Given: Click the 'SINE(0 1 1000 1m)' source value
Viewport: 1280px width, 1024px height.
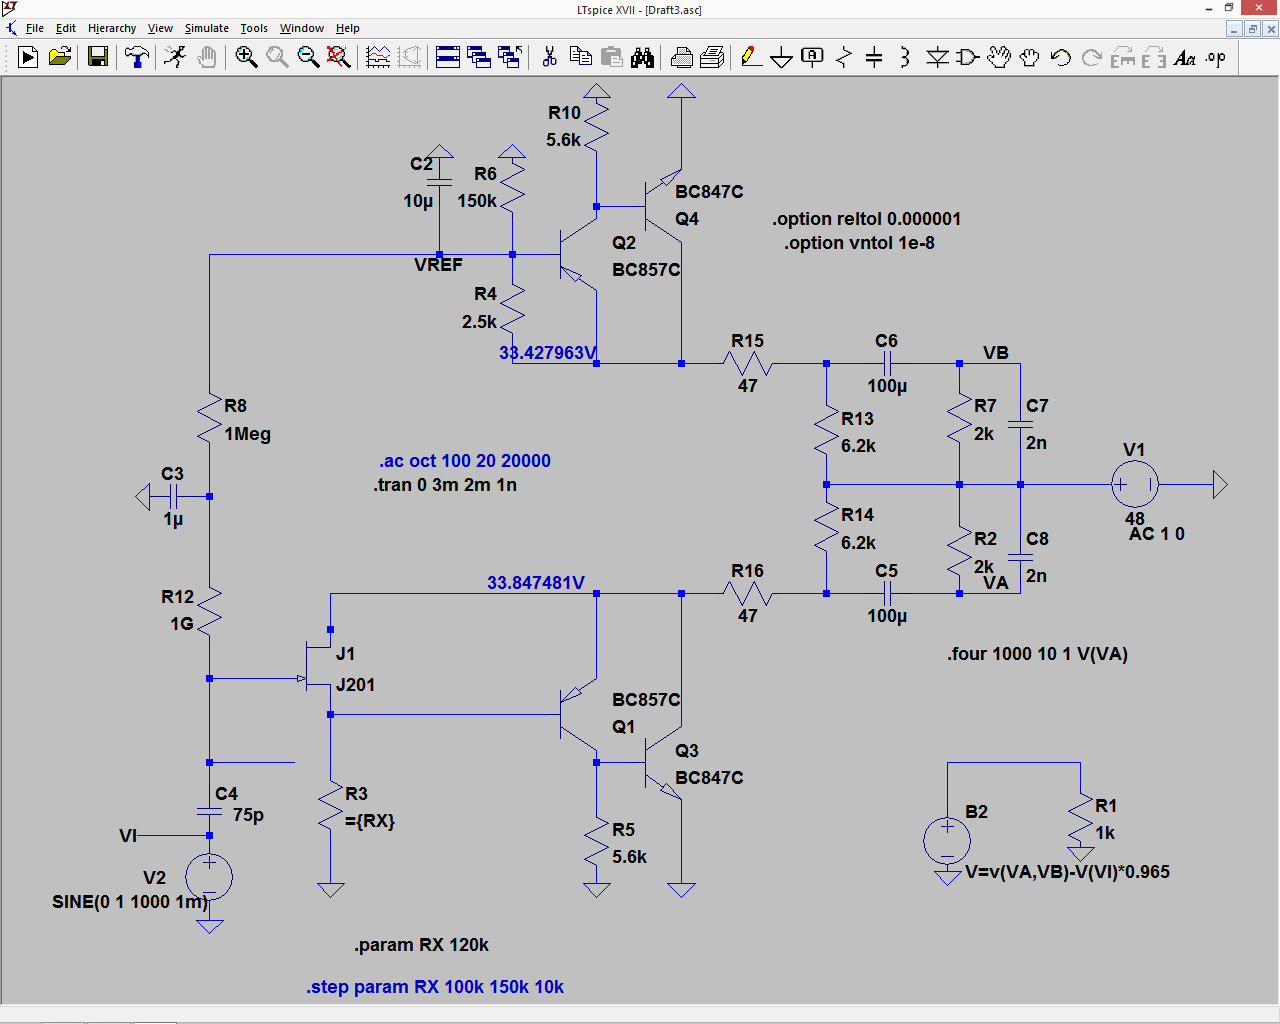Looking at the screenshot, I should pos(131,902).
